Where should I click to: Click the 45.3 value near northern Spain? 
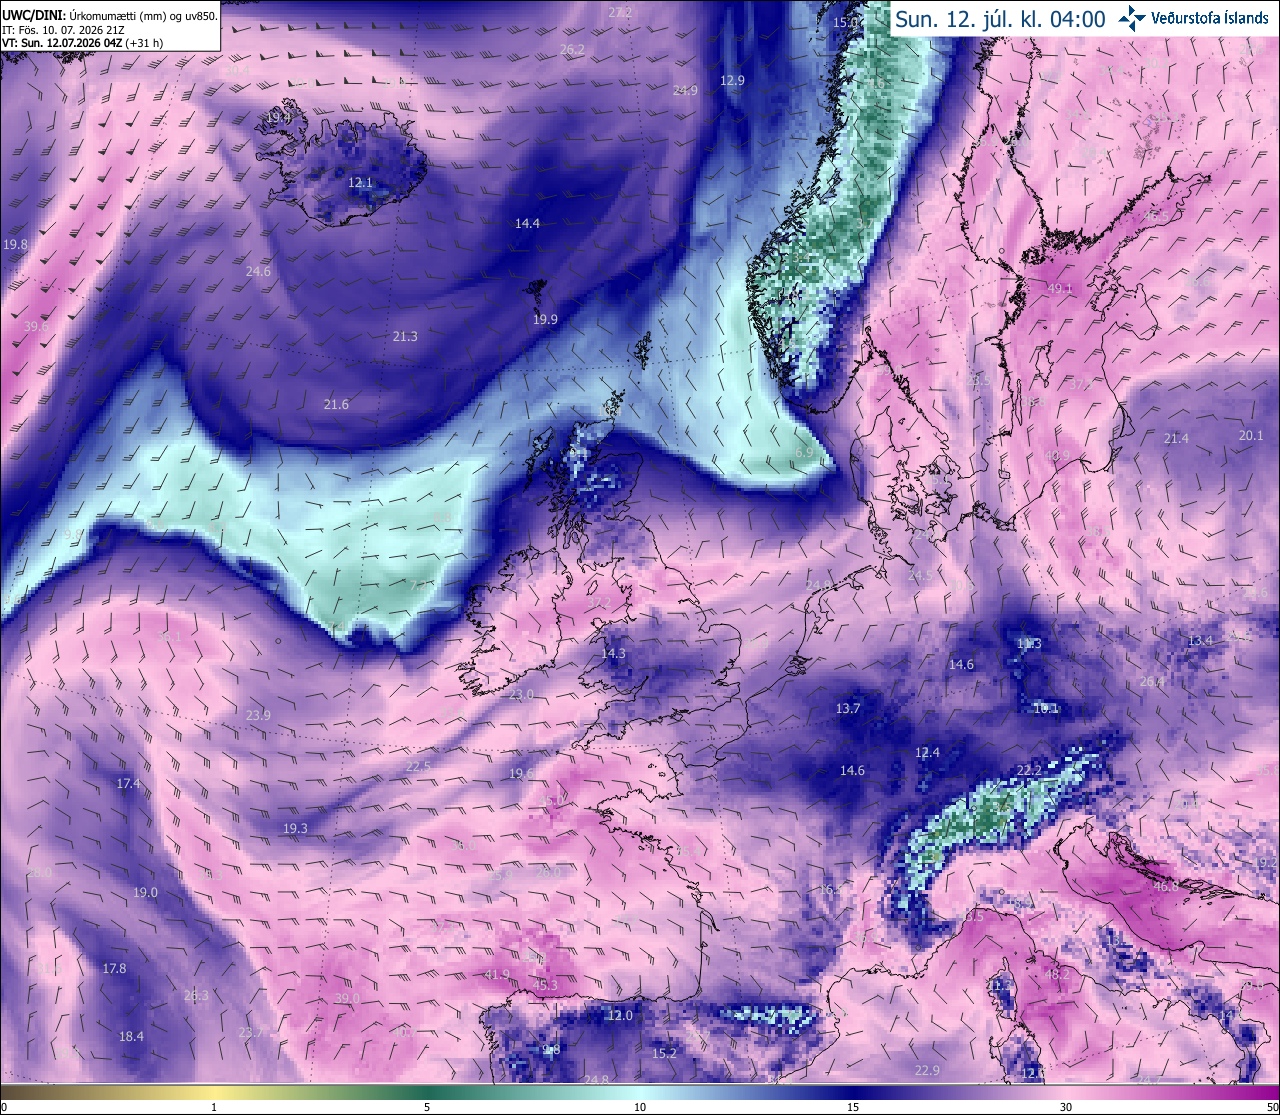point(545,985)
